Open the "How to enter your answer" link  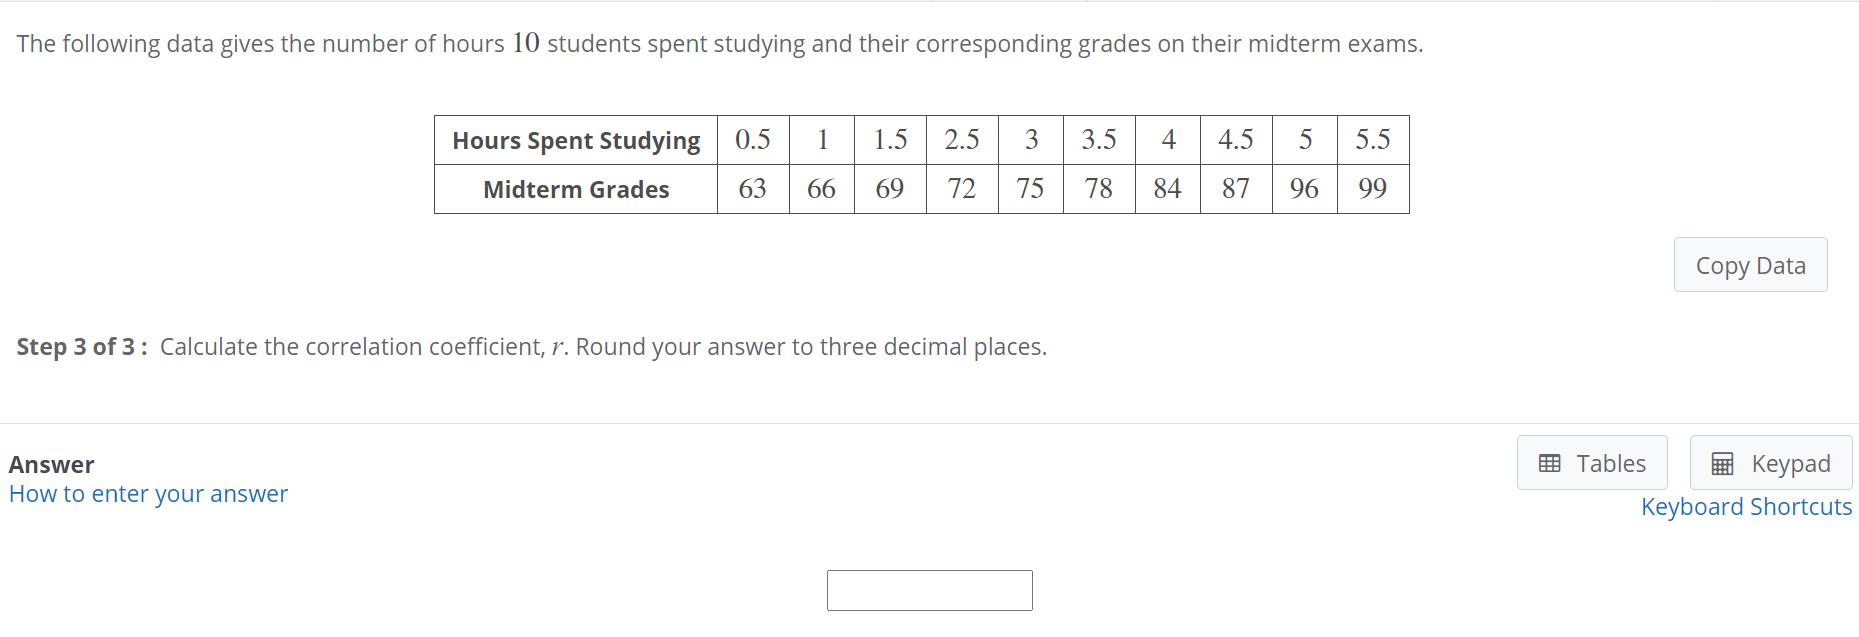(148, 493)
